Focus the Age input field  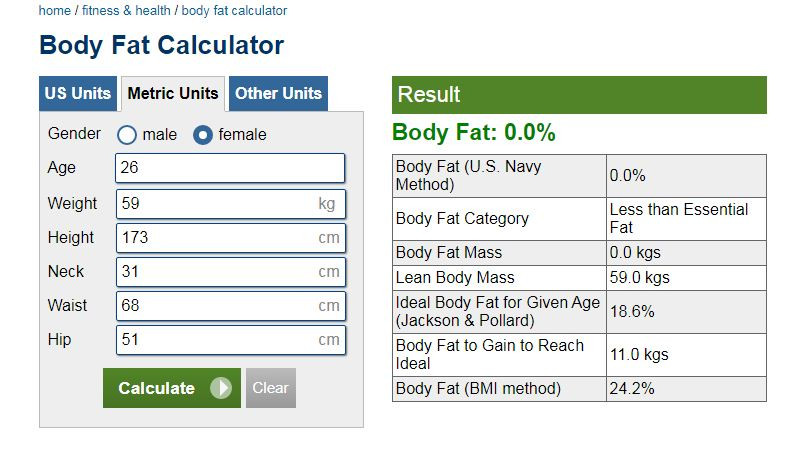click(x=230, y=168)
